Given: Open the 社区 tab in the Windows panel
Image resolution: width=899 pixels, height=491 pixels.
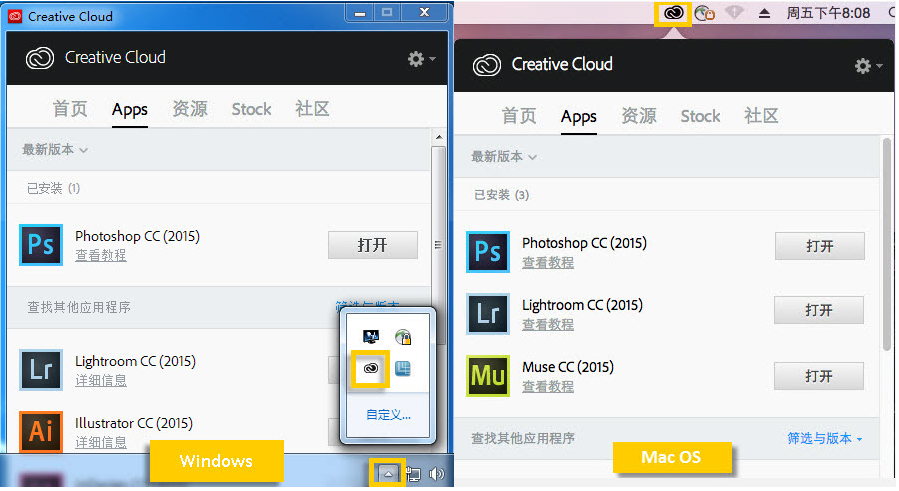Looking at the screenshot, I should (x=312, y=109).
